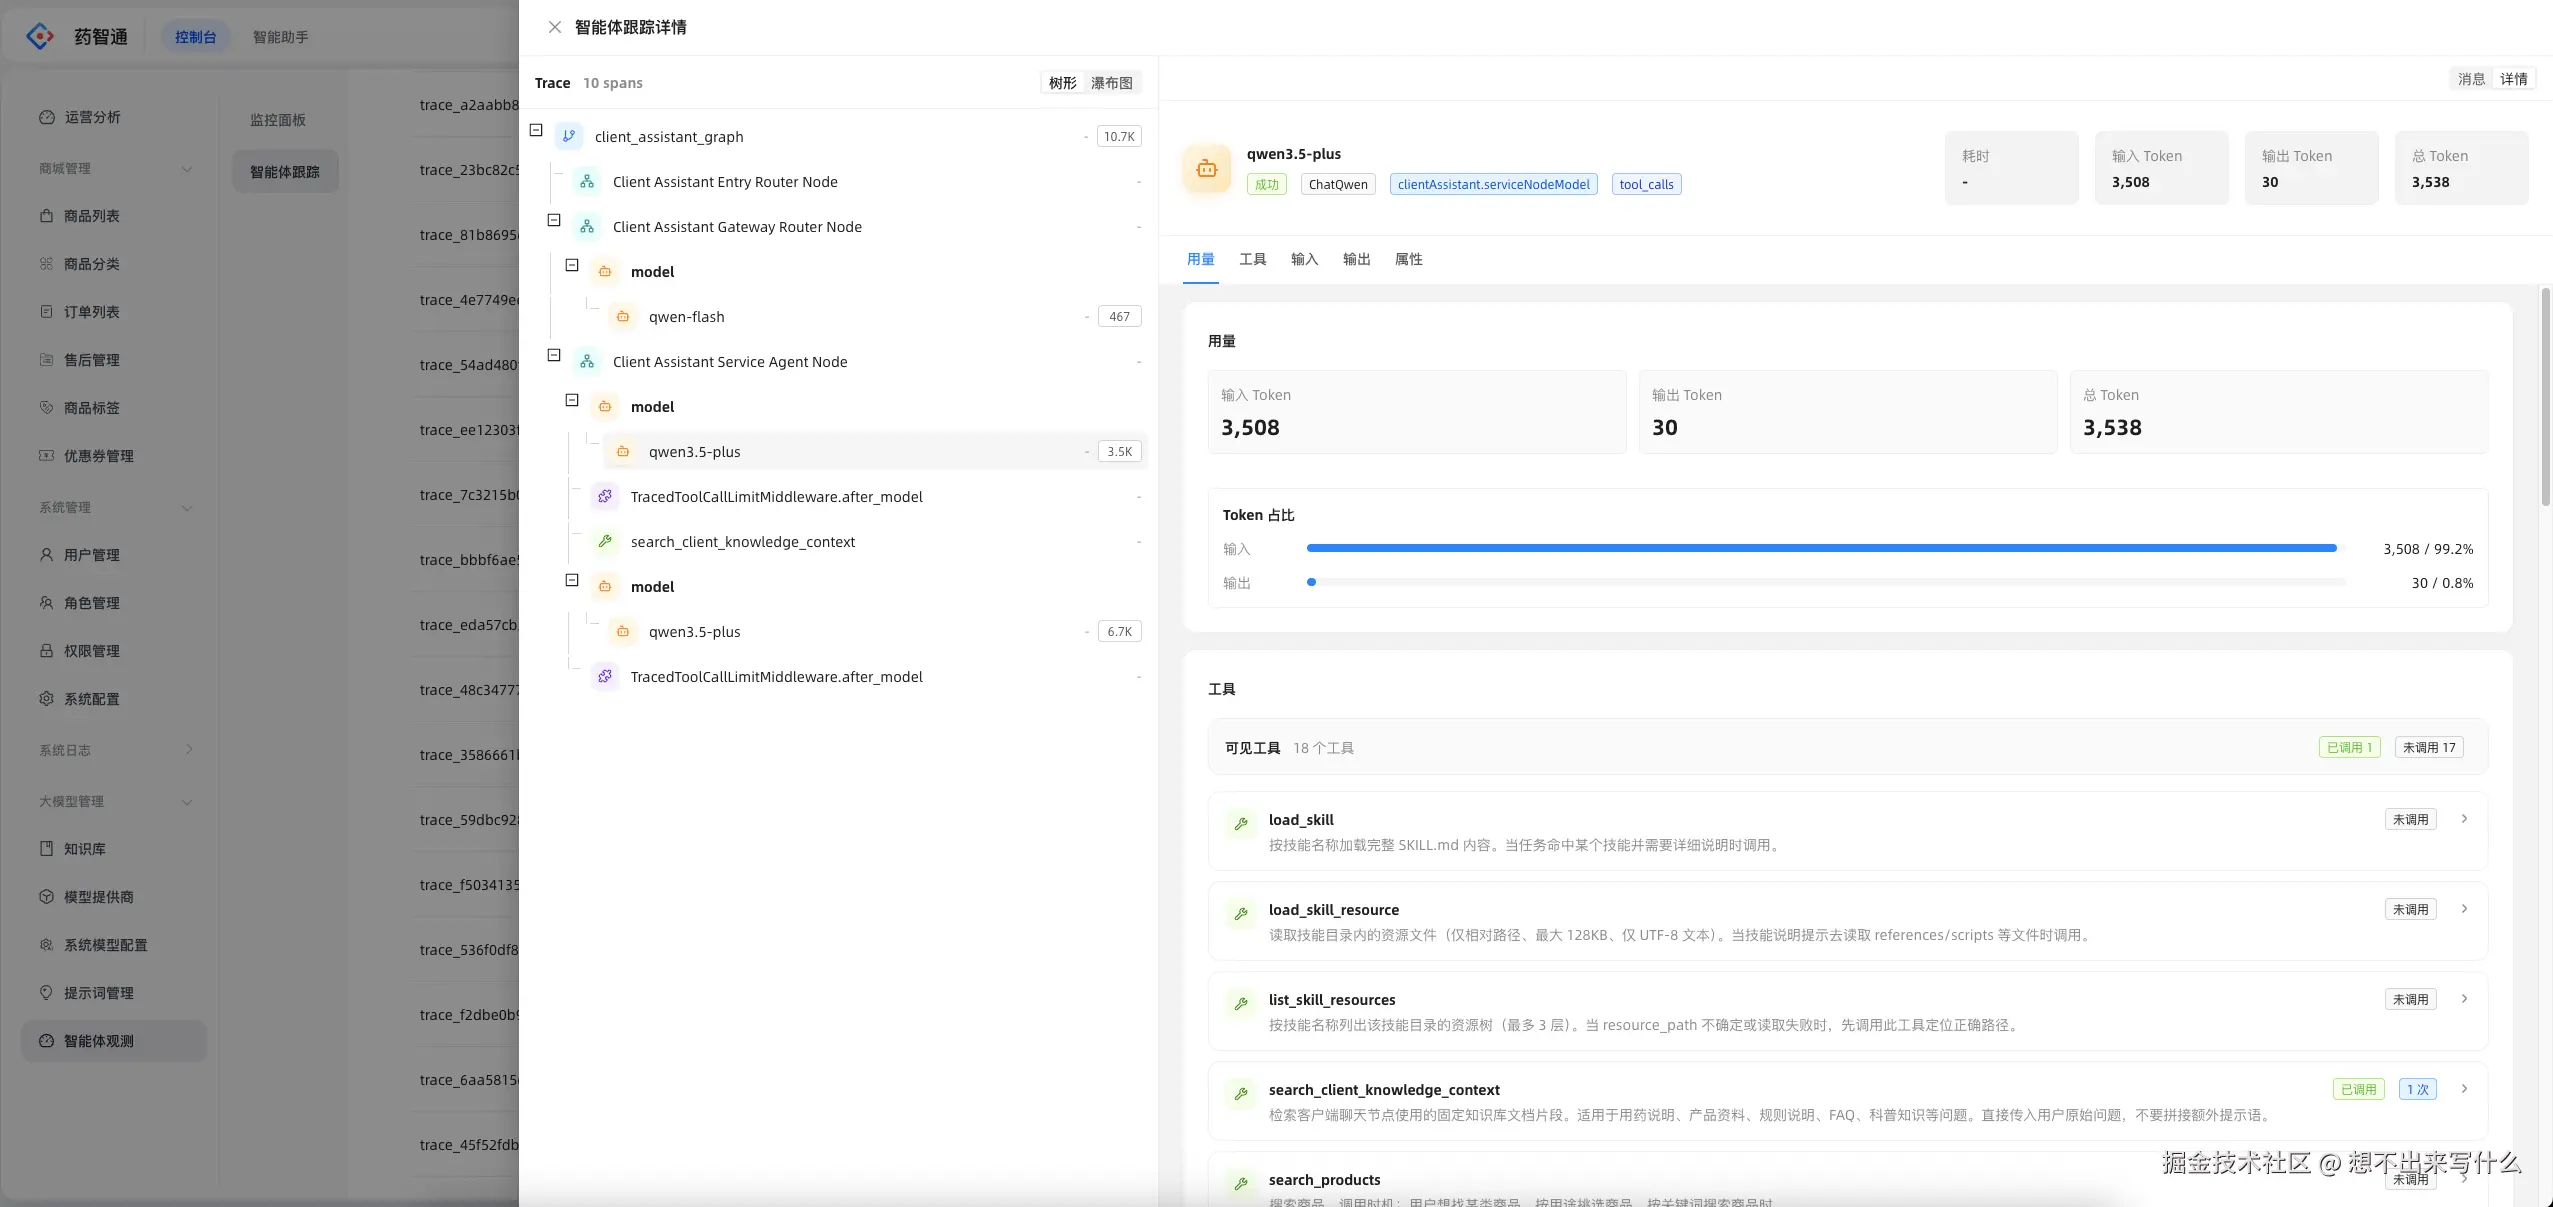Collapse the model node above qwen-flash
The width and height of the screenshot is (2553, 1207).
point(572,265)
